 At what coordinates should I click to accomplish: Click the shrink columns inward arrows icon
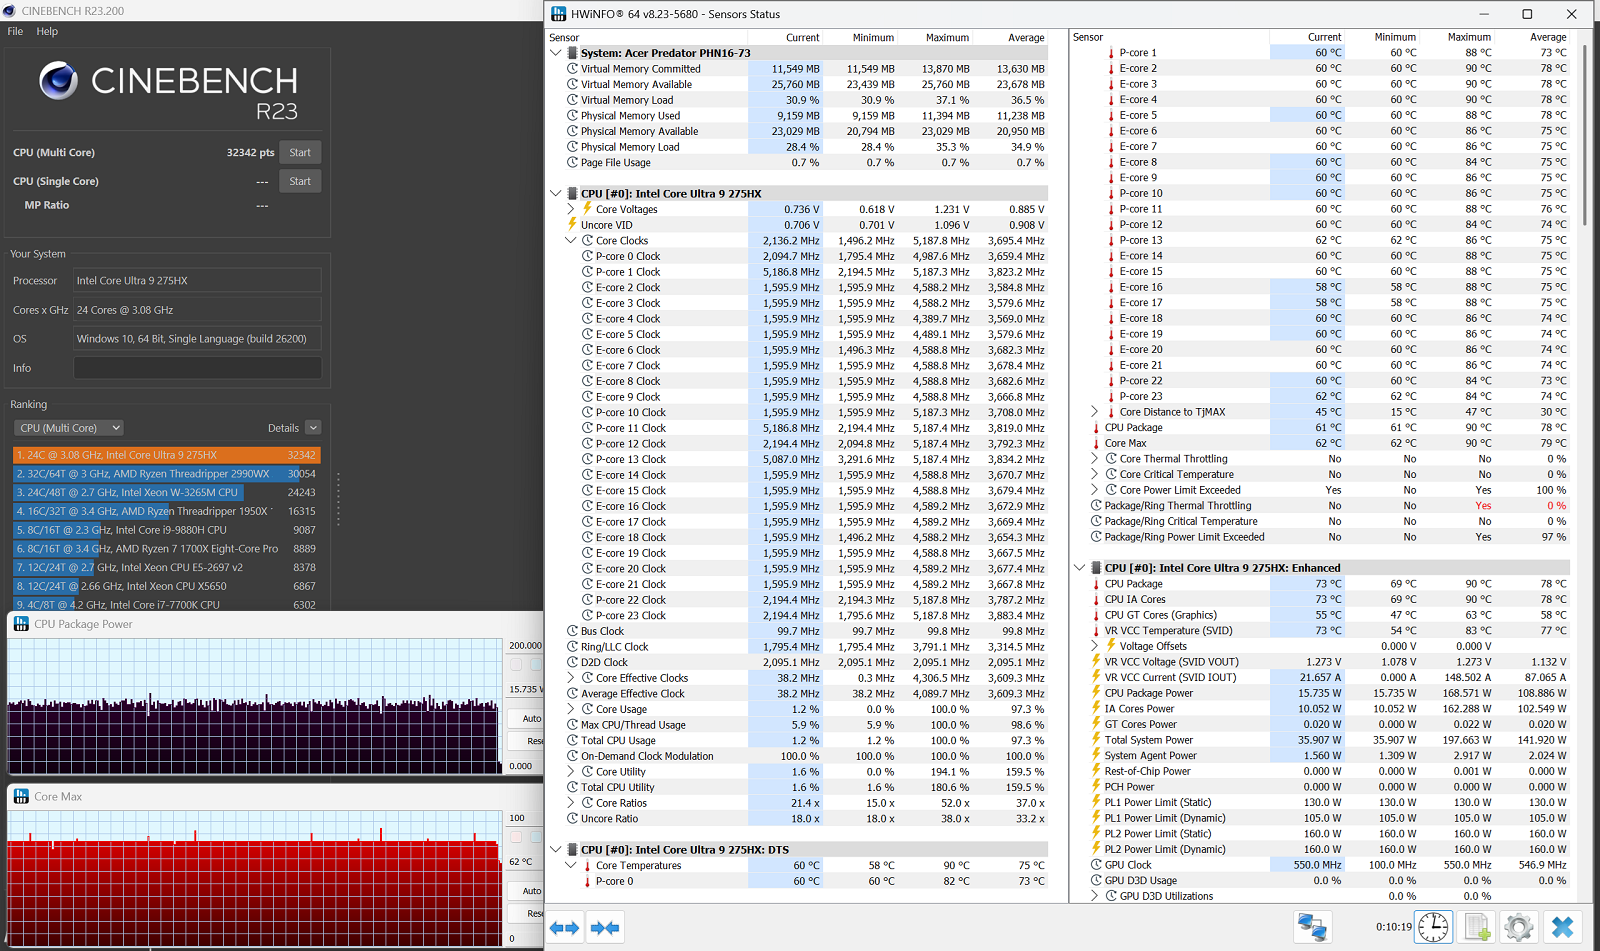click(605, 928)
